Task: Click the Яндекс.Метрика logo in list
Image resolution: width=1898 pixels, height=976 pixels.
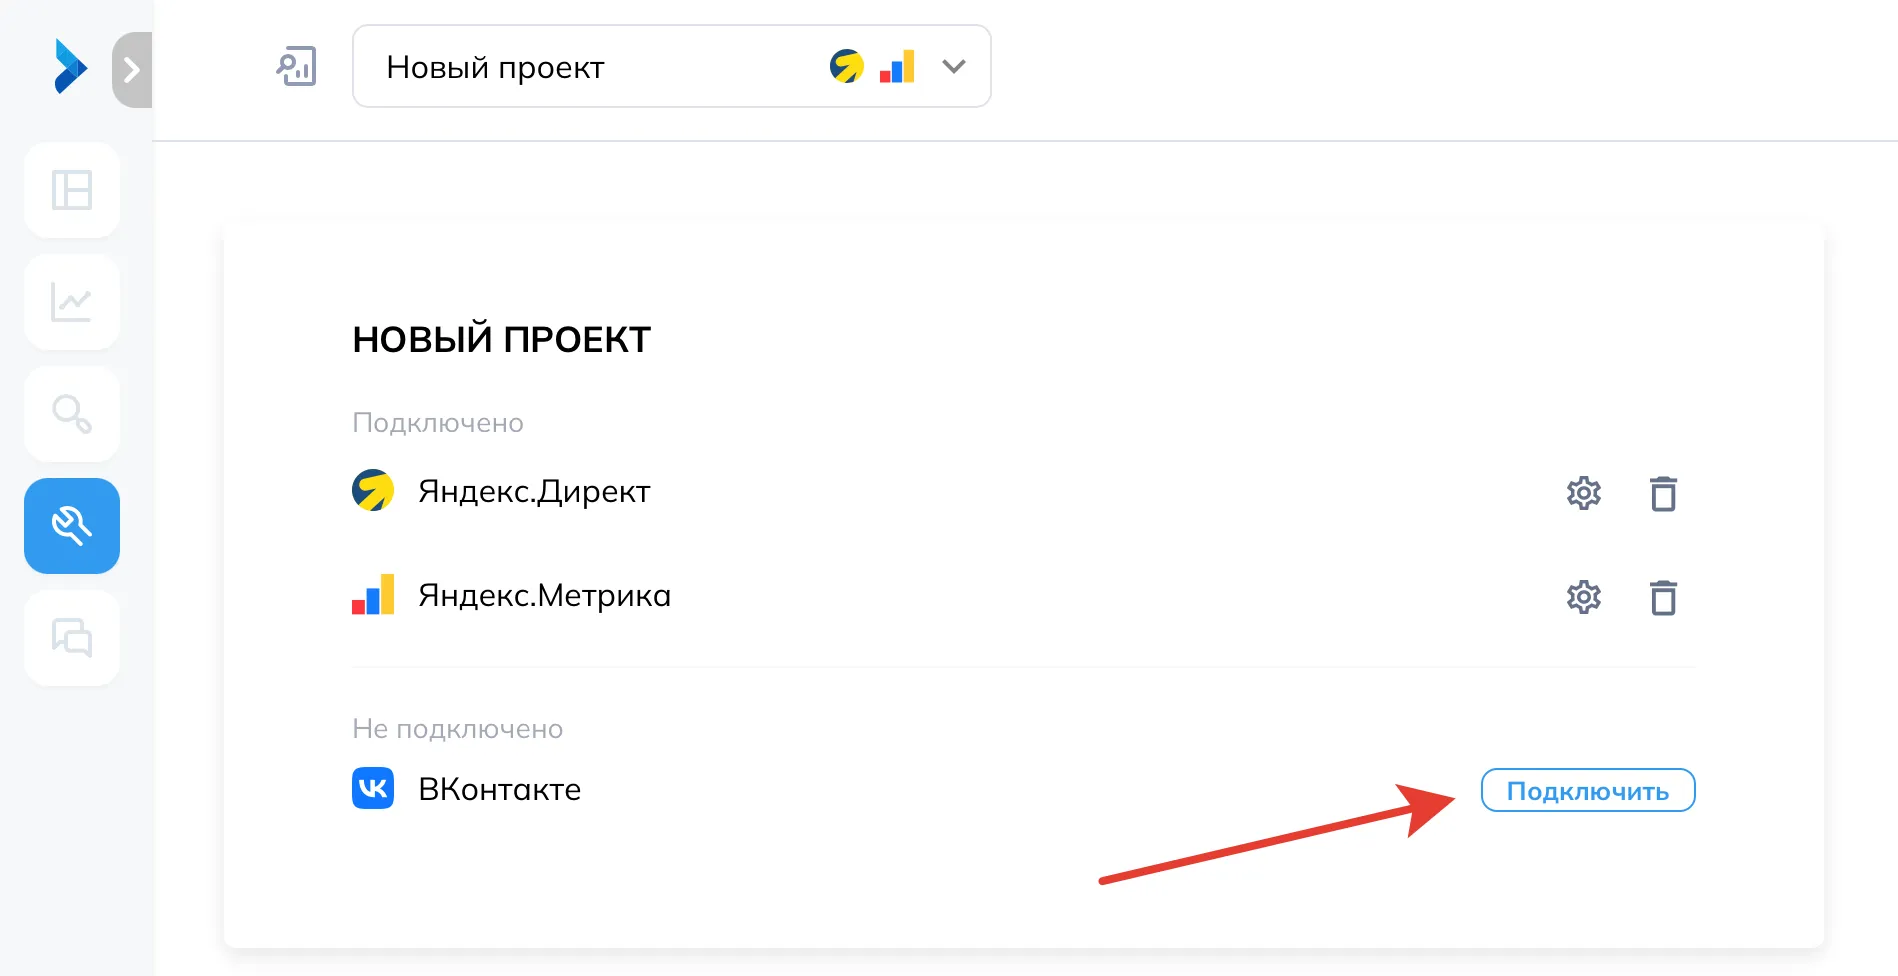Action: pyautogui.click(x=373, y=594)
